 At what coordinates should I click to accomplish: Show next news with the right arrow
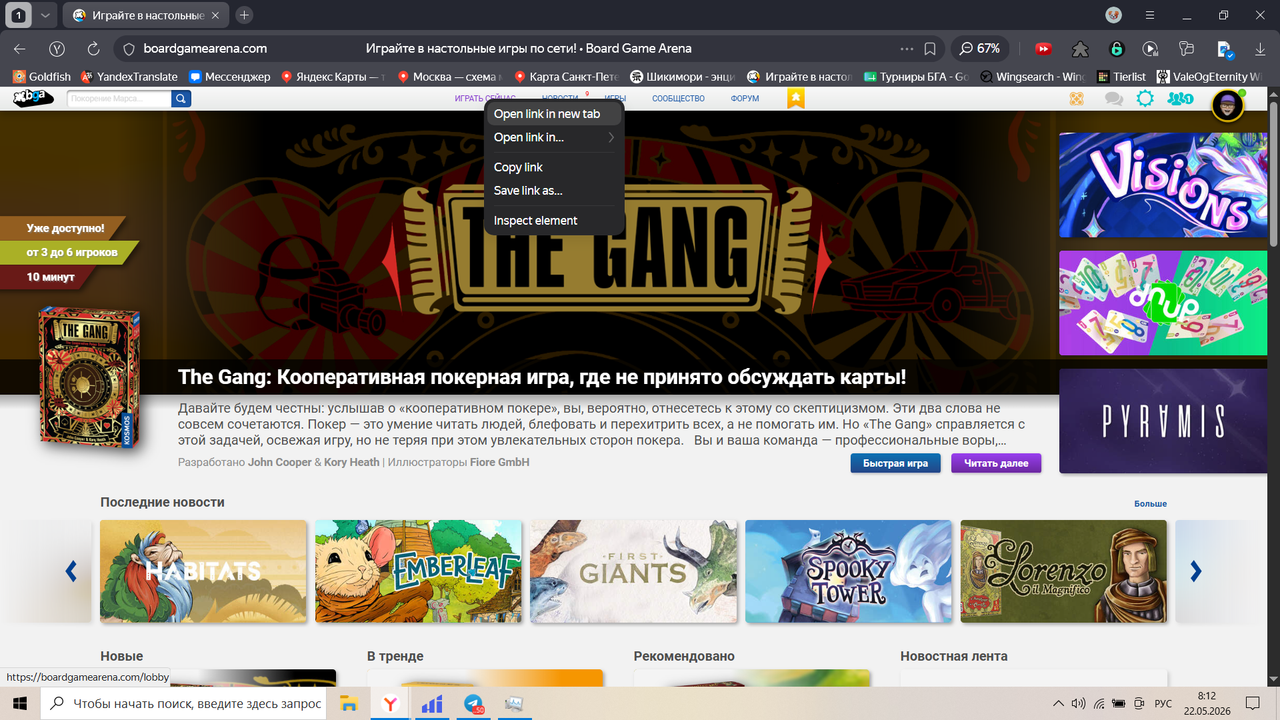coord(1196,571)
